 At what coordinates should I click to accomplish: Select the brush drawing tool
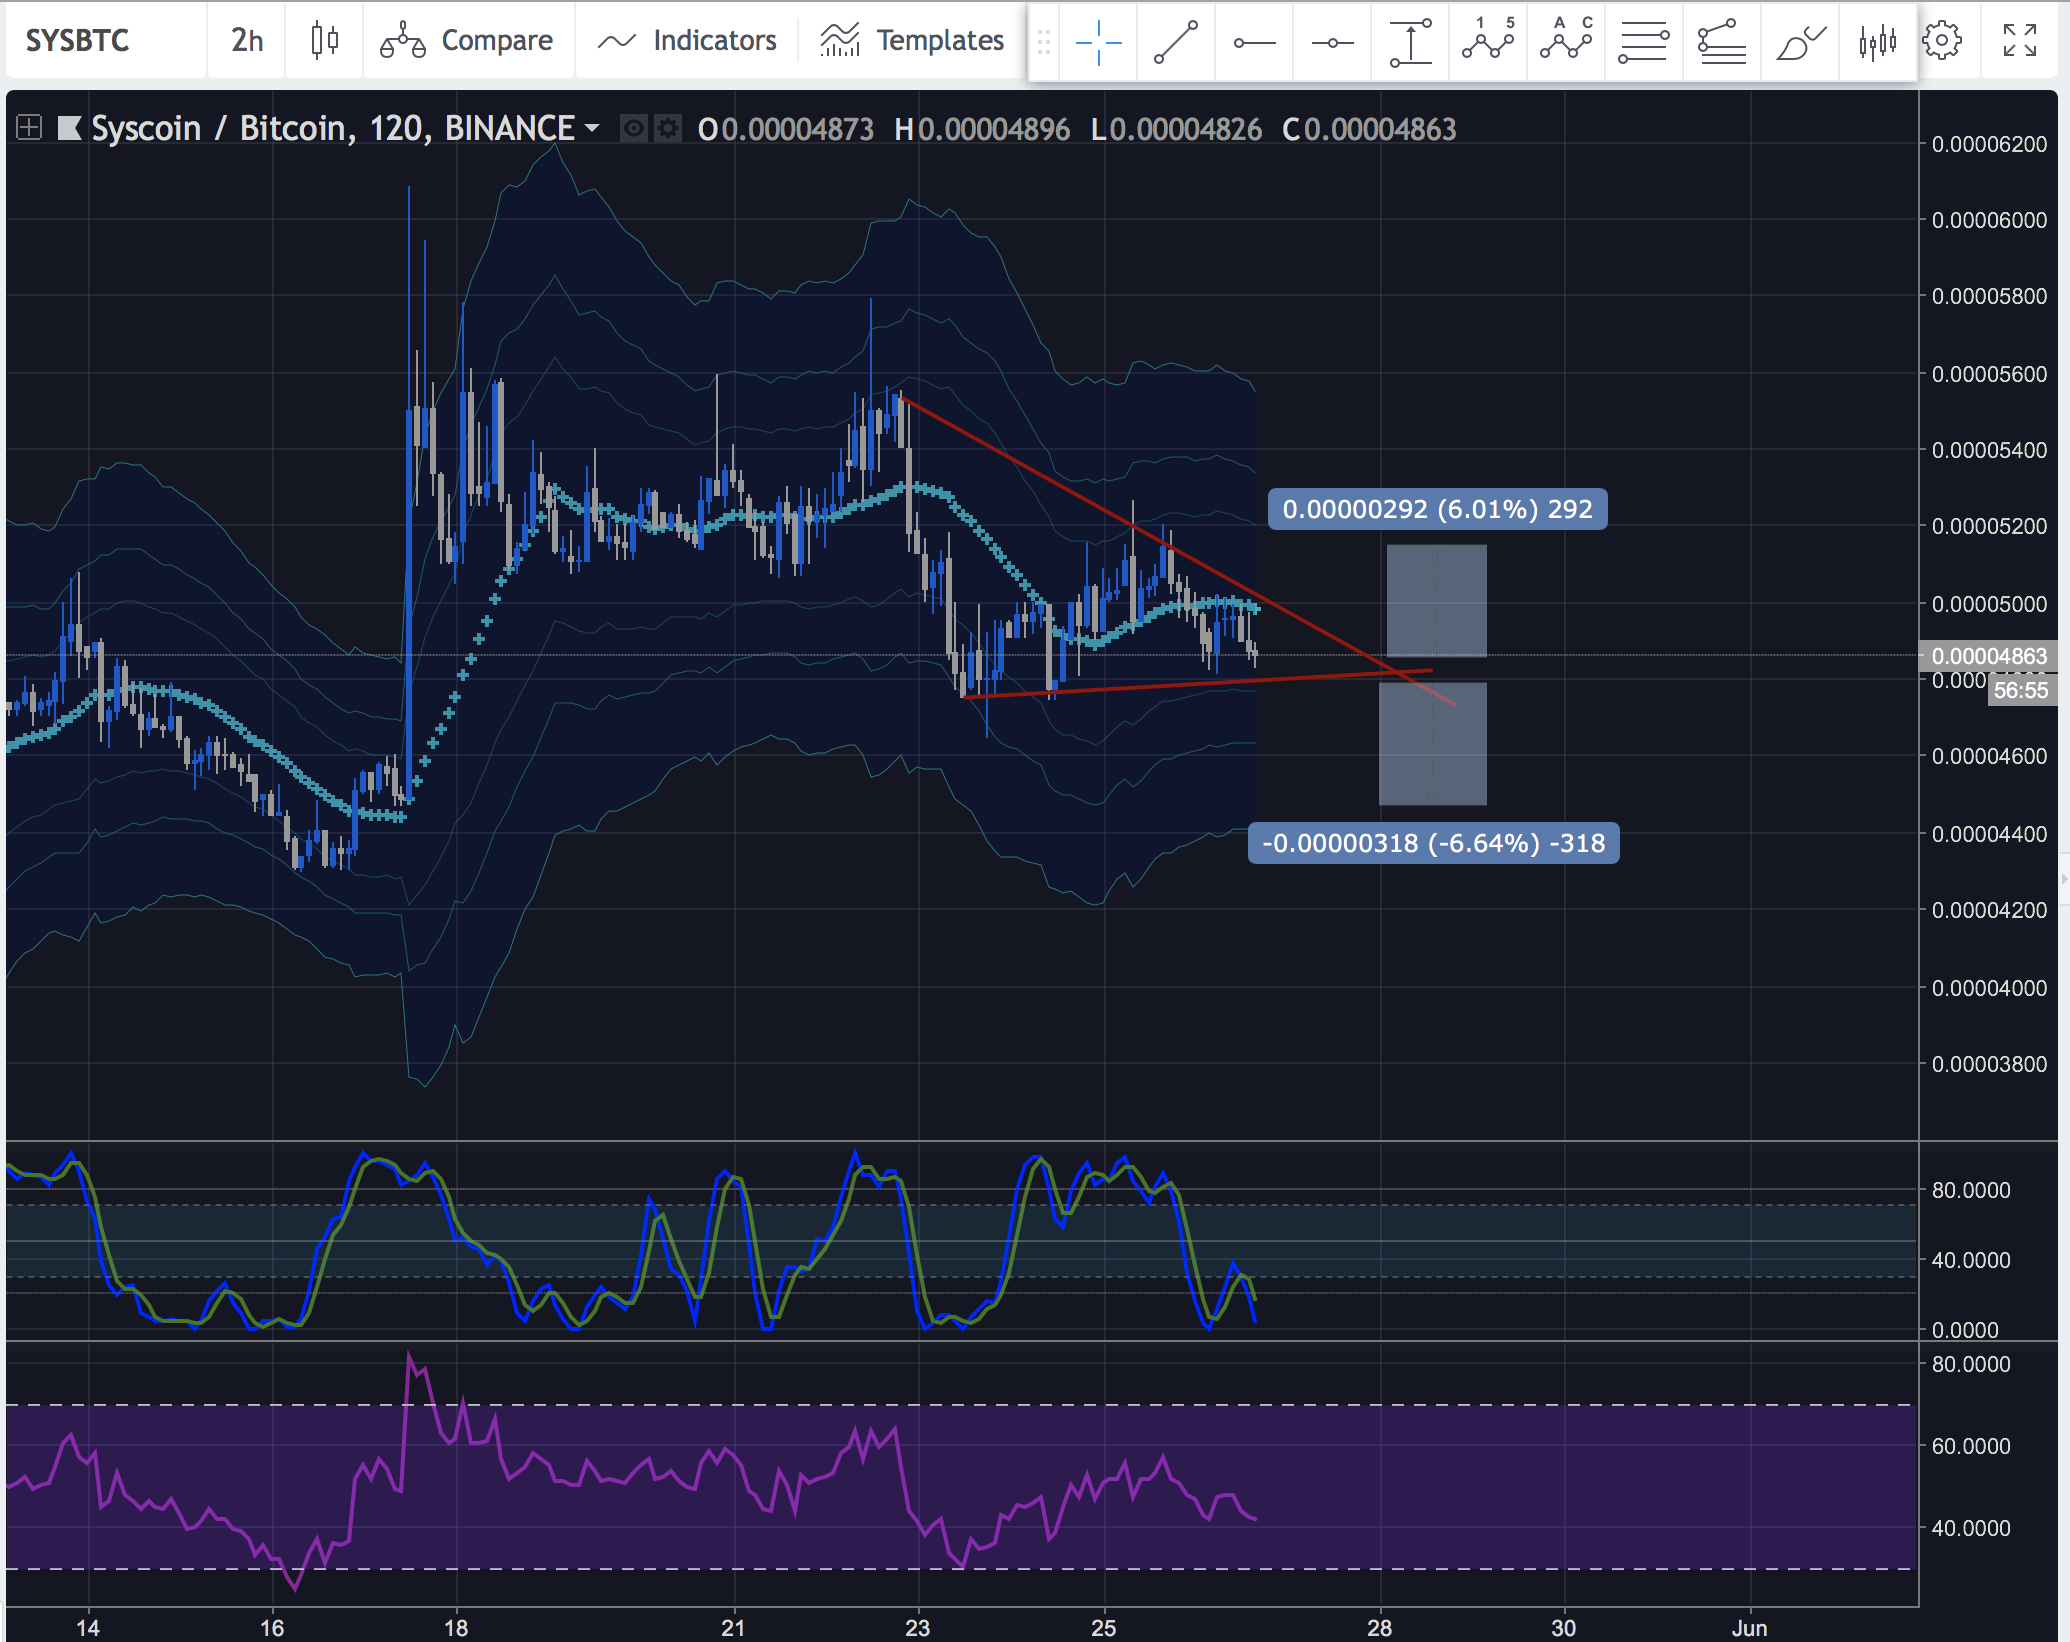click(x=1800, y=42)
